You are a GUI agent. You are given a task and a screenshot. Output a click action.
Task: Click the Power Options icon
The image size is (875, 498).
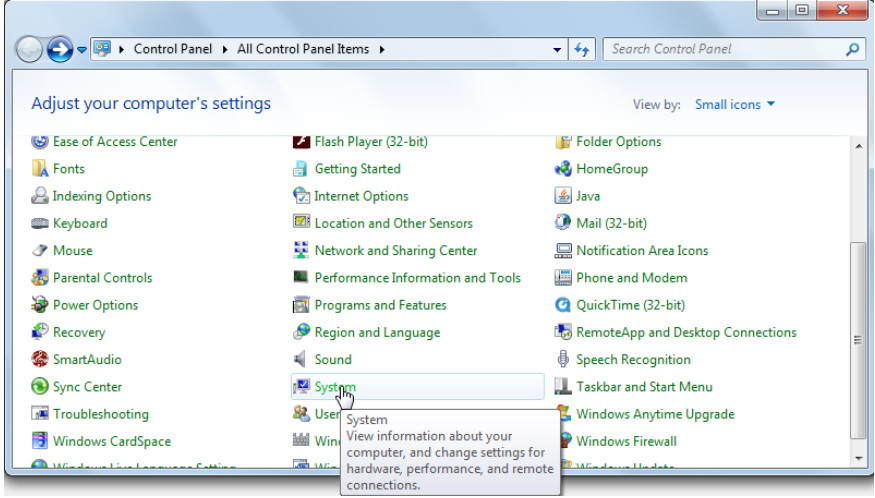coord(40,305)
